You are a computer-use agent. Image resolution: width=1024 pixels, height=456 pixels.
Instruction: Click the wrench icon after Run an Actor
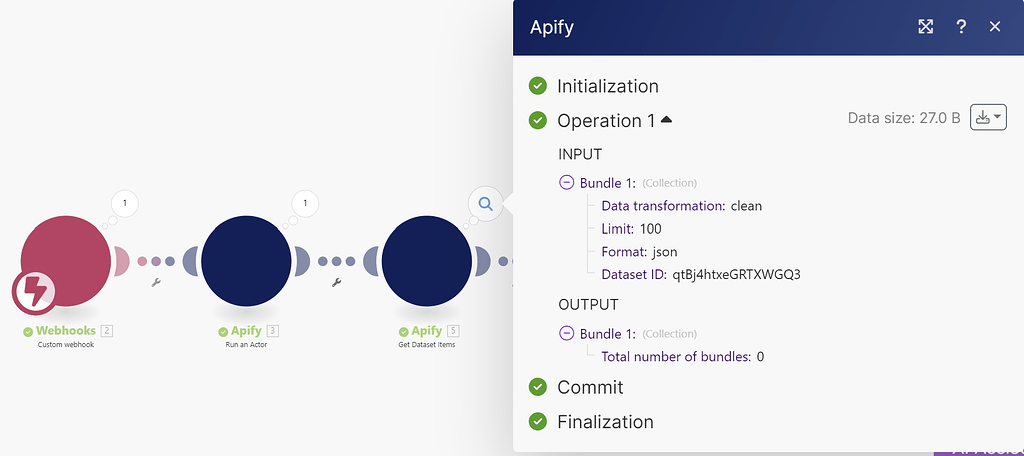(337, 283)
